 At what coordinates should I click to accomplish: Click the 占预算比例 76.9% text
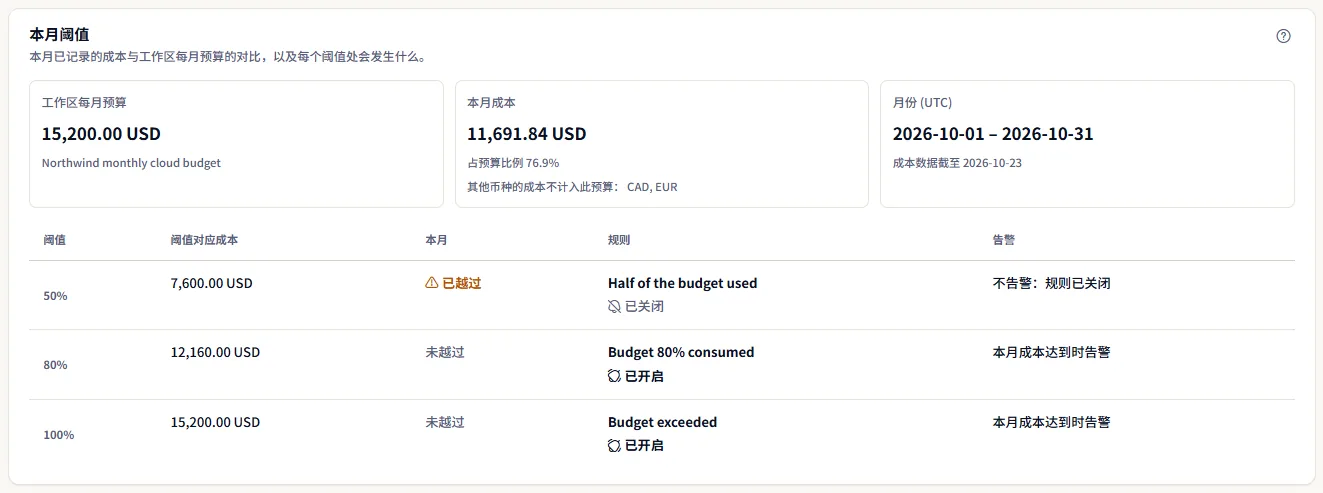(x=513, y=163)
